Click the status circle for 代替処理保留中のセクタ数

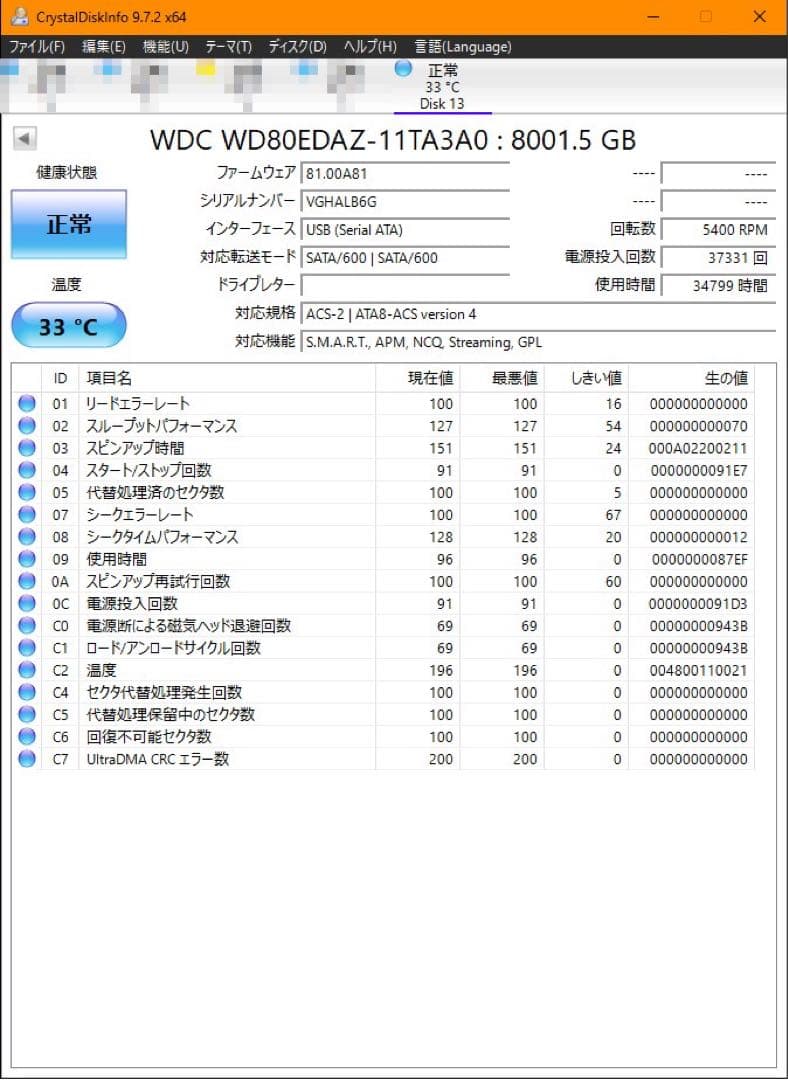[27, 714]
